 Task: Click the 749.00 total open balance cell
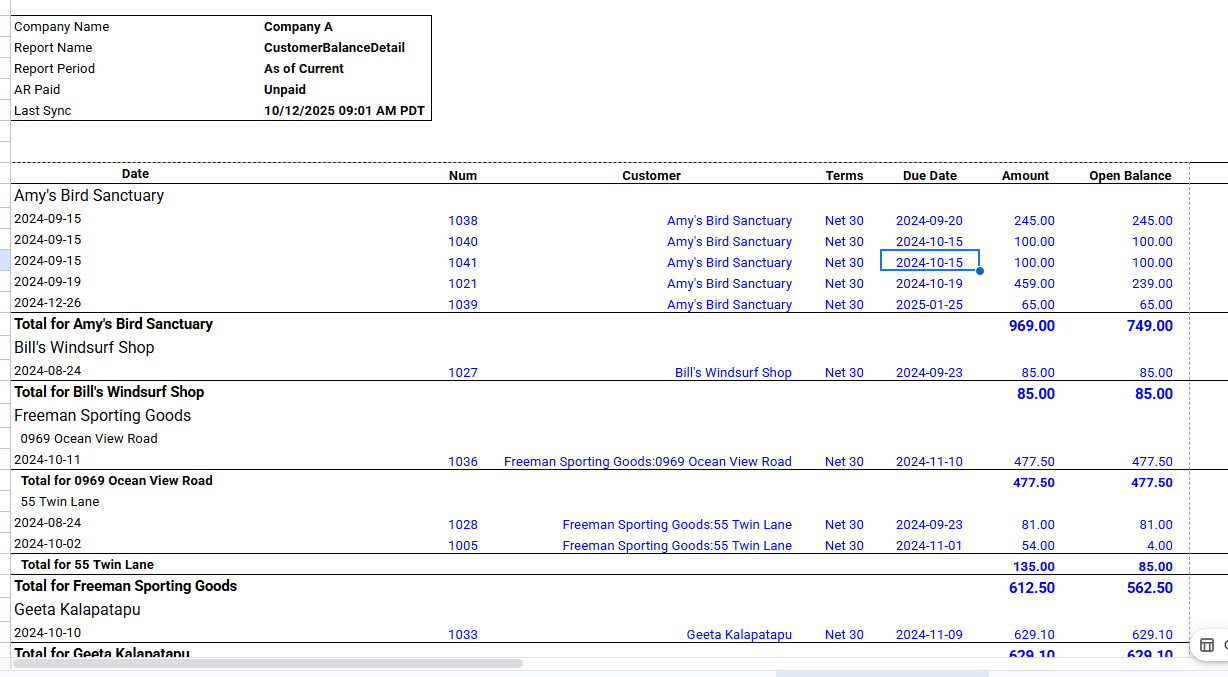(1150, 326)
